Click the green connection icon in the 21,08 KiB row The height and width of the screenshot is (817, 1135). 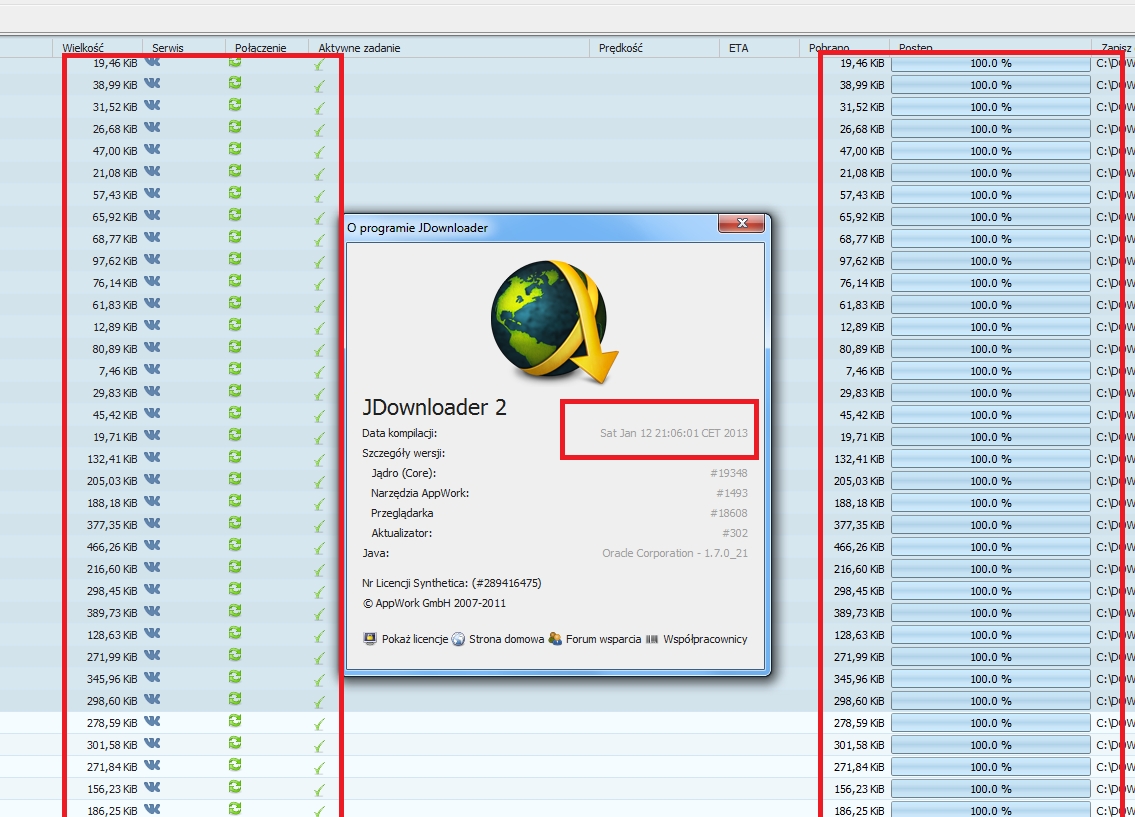click(235, 172)
